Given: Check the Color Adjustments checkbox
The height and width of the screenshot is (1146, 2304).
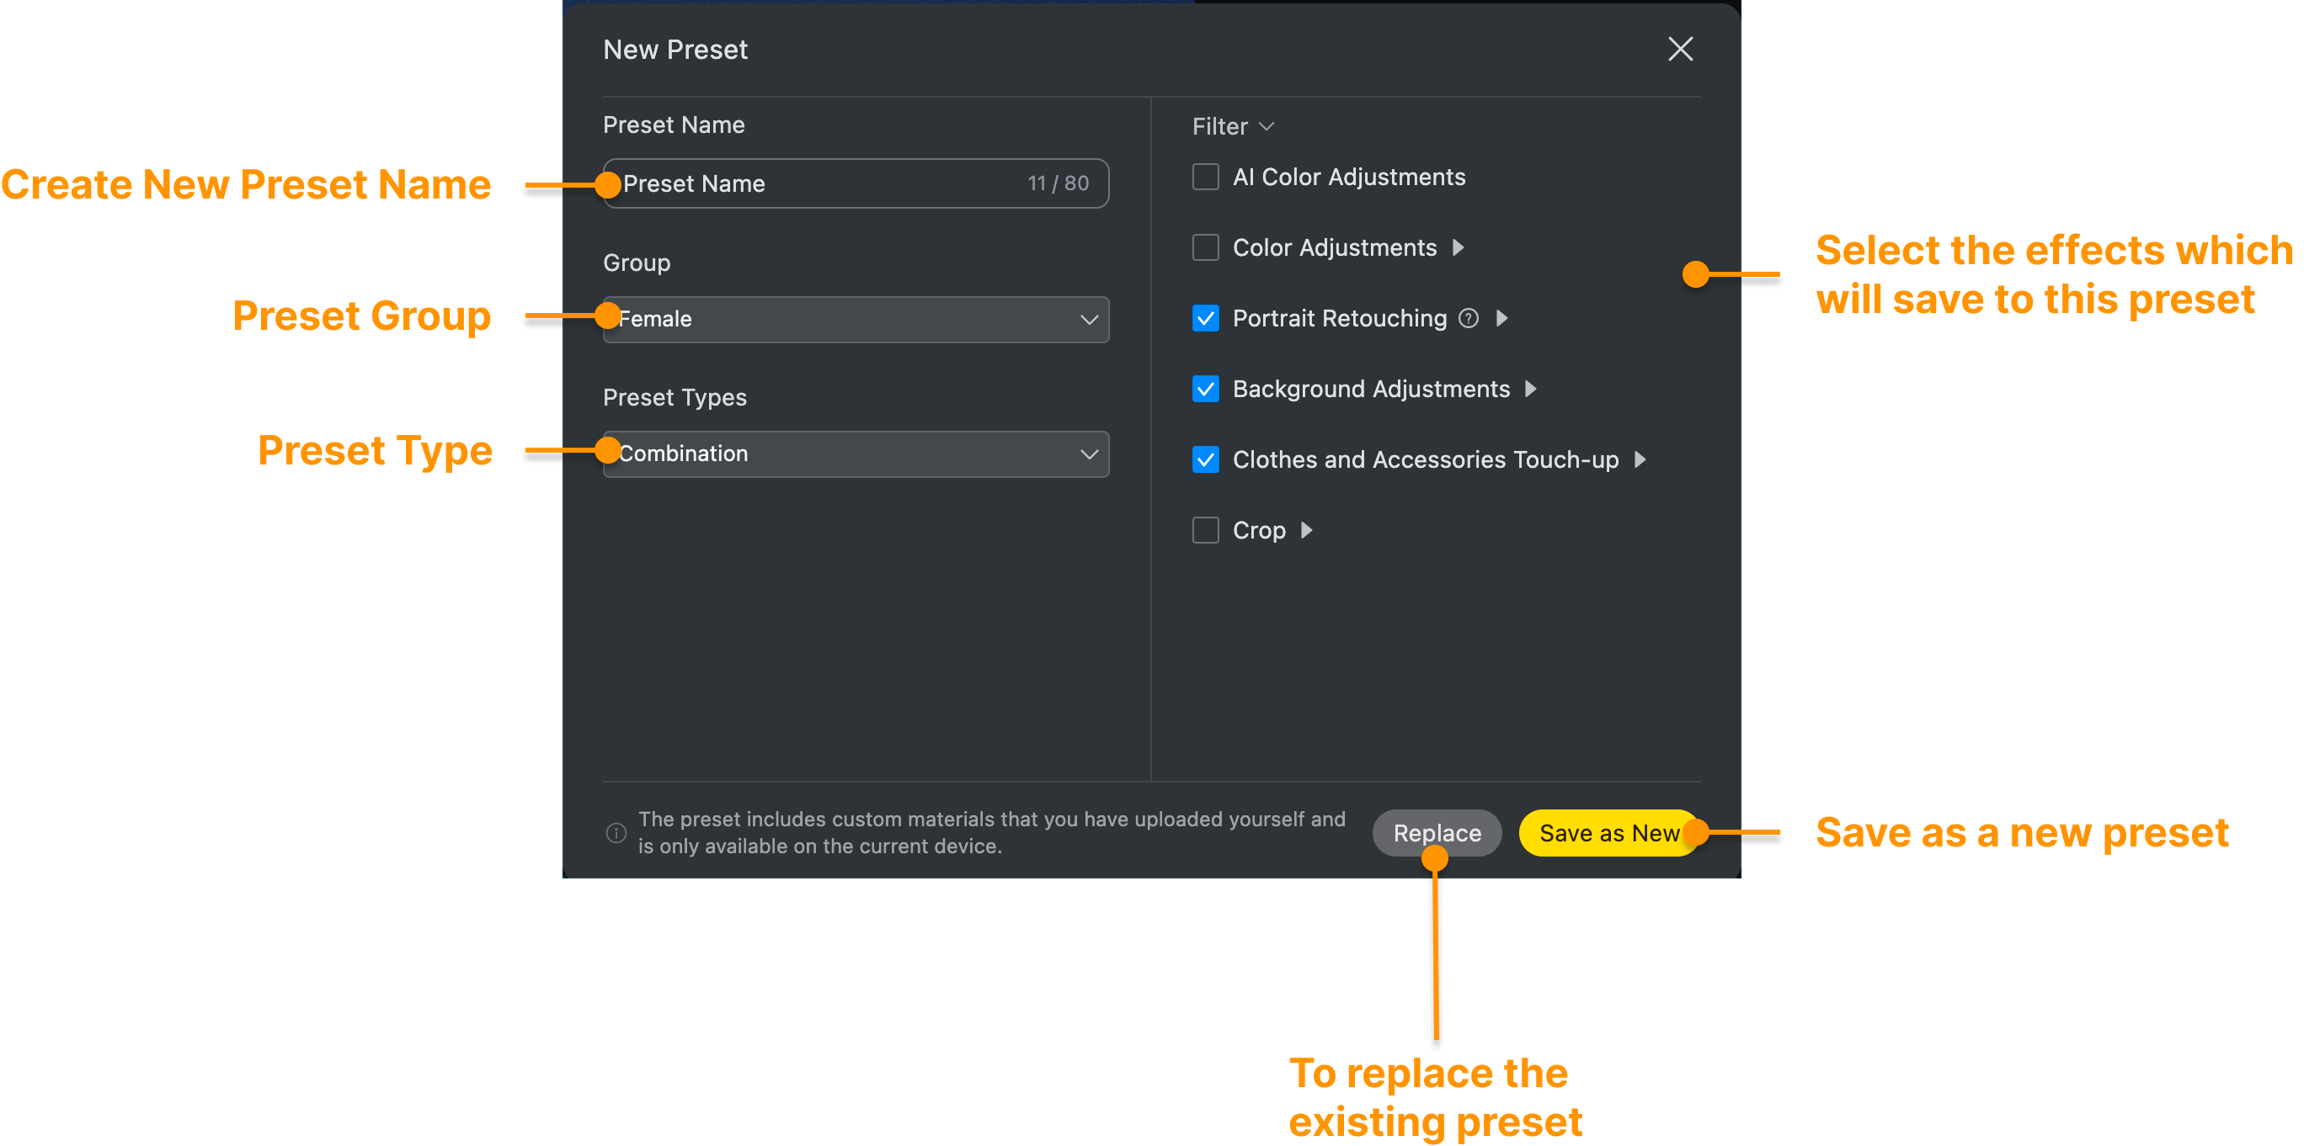Looking at the screenshot, I should [x=1206, y=248].
